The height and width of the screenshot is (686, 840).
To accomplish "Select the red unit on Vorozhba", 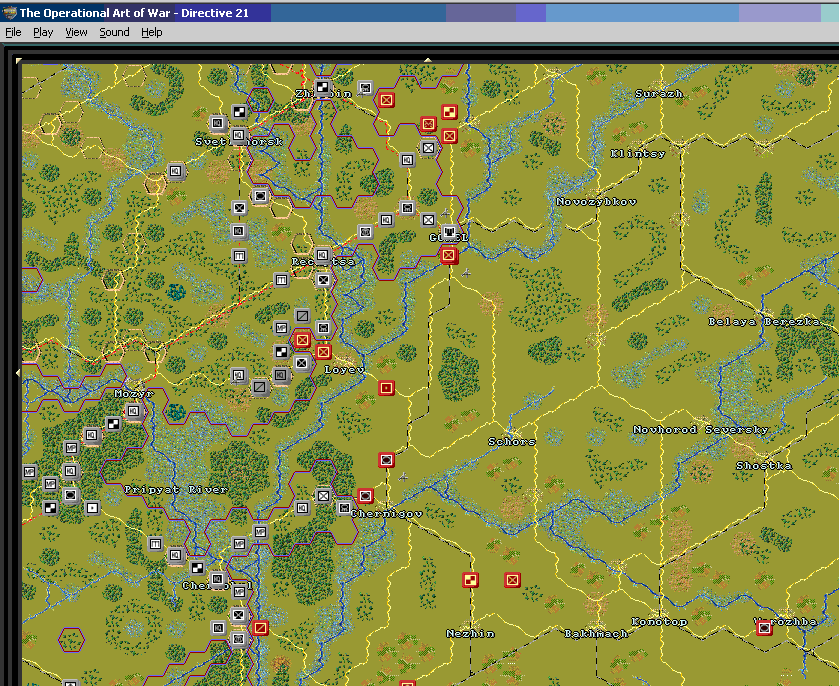I will click(x=764, y=627).
